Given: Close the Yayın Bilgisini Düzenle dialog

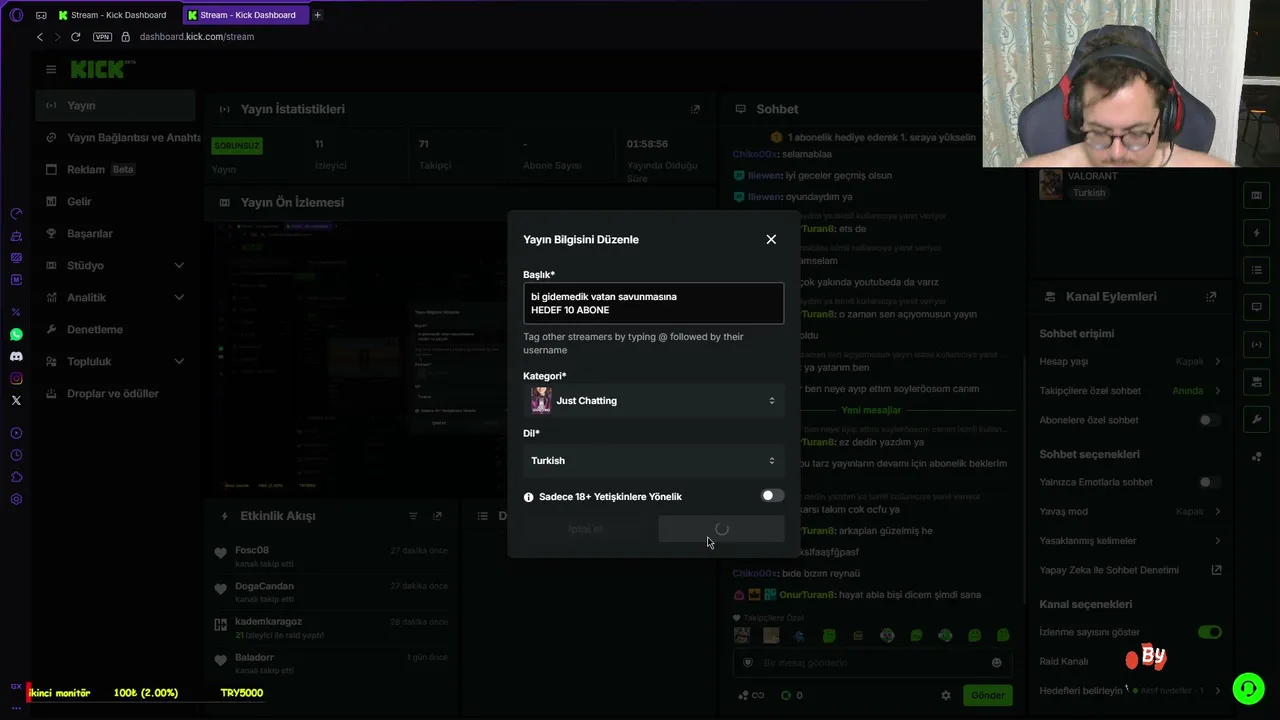Looking at the screenshot, I should [x=771, y=239].
